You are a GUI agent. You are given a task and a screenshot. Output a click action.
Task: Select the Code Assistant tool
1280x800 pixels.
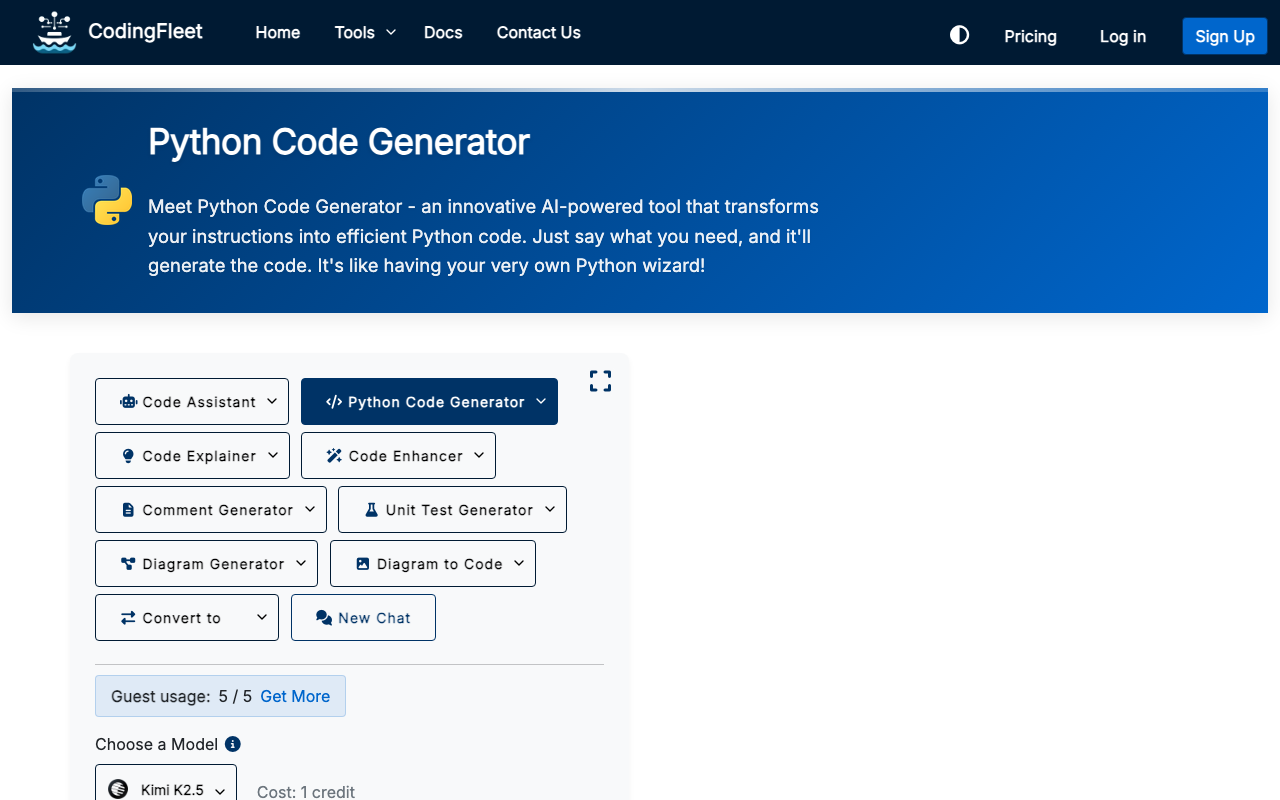(x=190, y=402)
